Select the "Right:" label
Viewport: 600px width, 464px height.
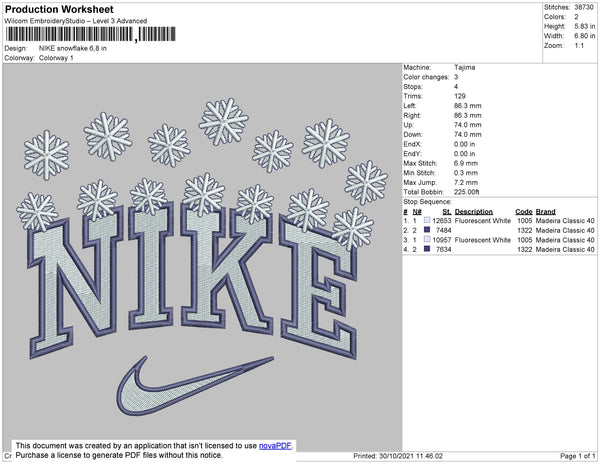coord(412,115)
